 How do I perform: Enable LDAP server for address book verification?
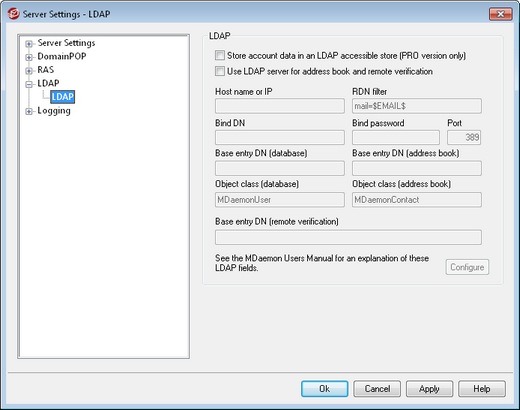click(x=220, y=71)
